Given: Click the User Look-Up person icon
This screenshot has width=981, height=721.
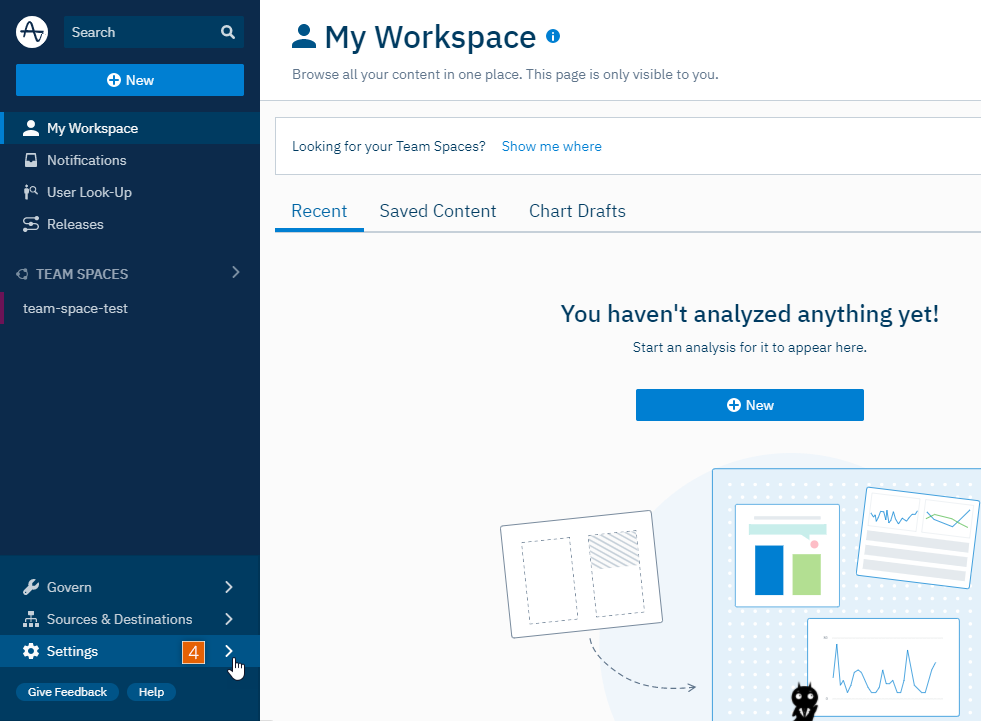Looking at the screenshot, I should coord(31,192).
